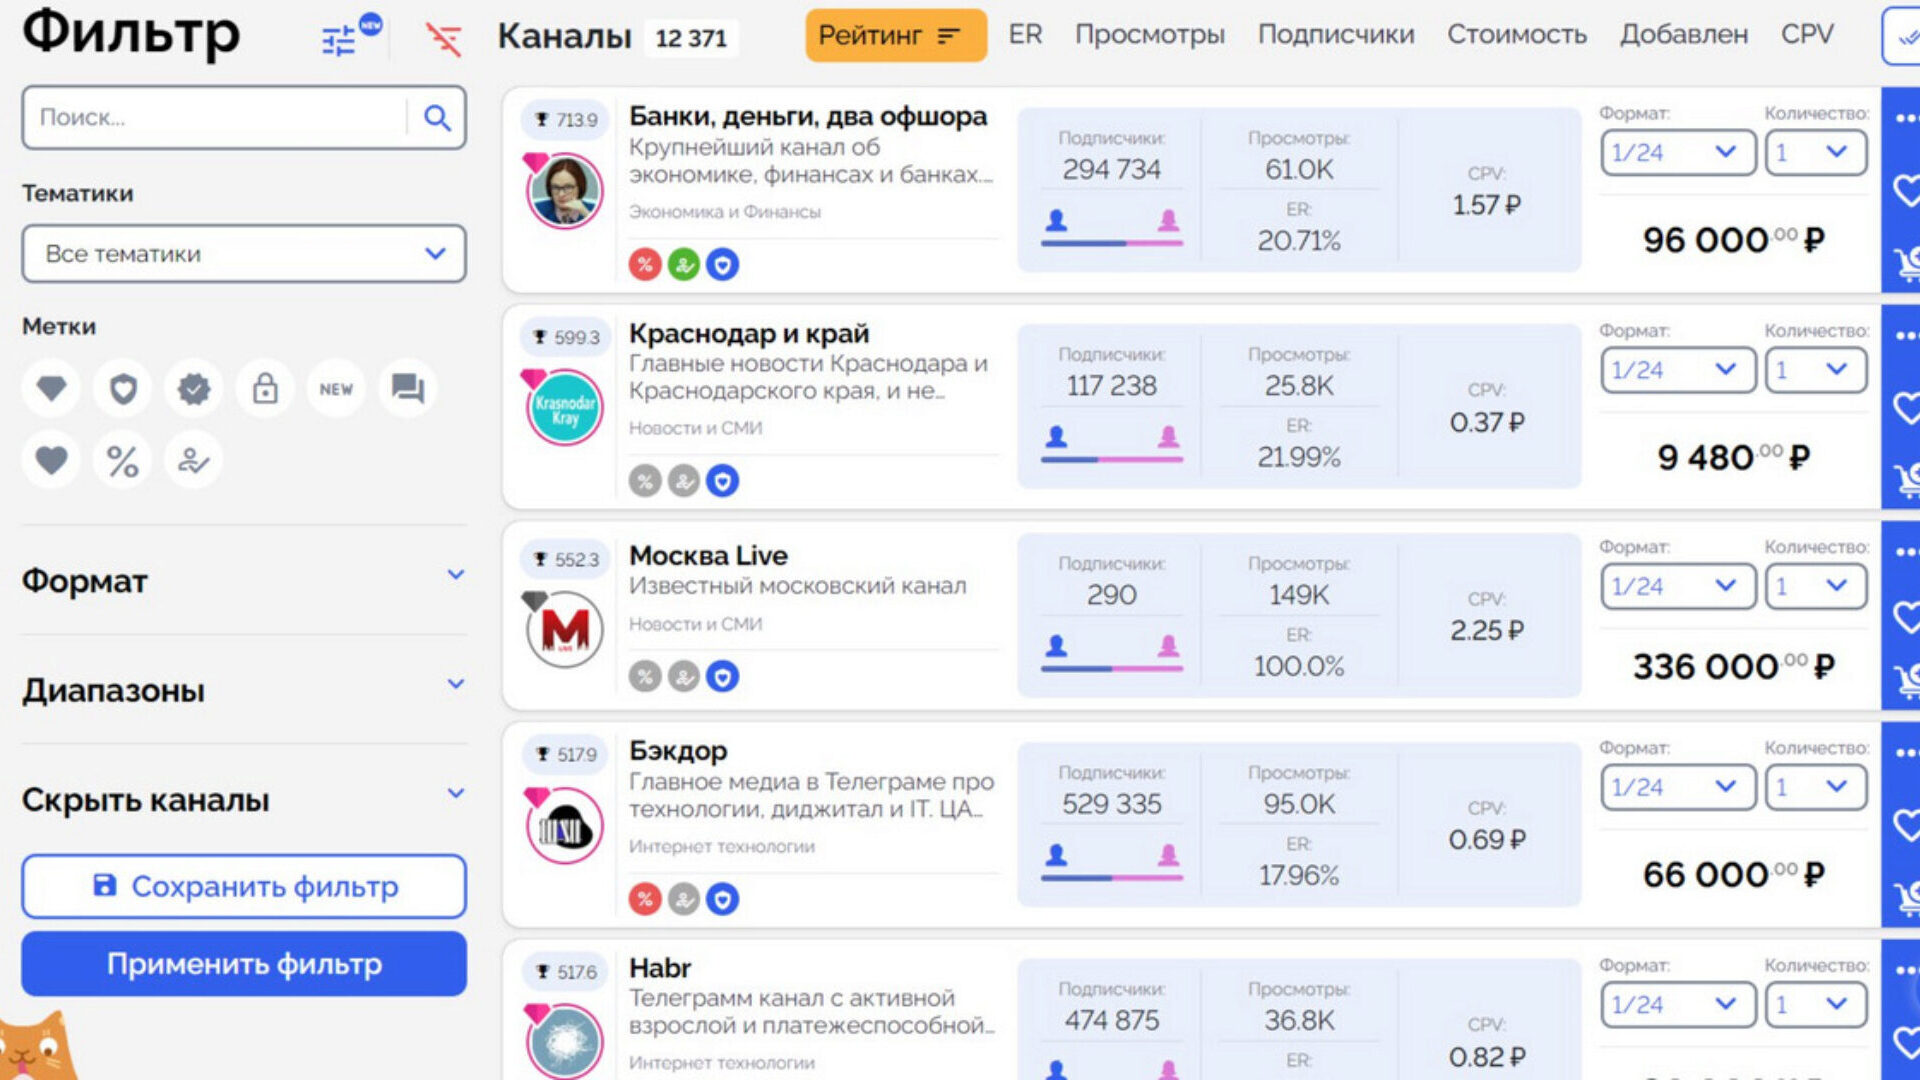The image size is (1920, 1080).
Task: Click the blue shield badge on Краснодар и край
Action: (x=722, y=482)
